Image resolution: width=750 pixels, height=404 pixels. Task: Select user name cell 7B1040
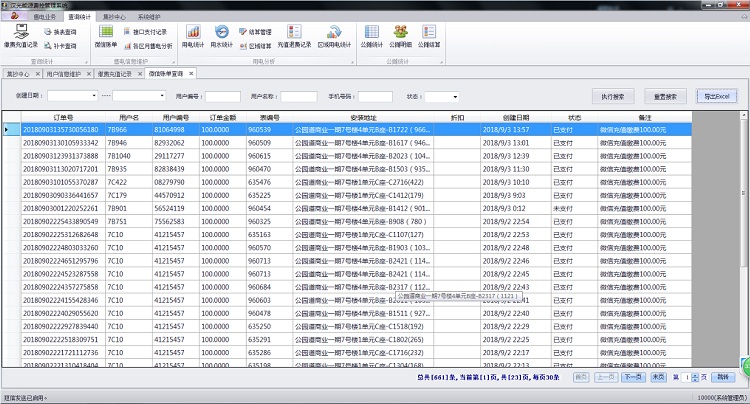129,156
